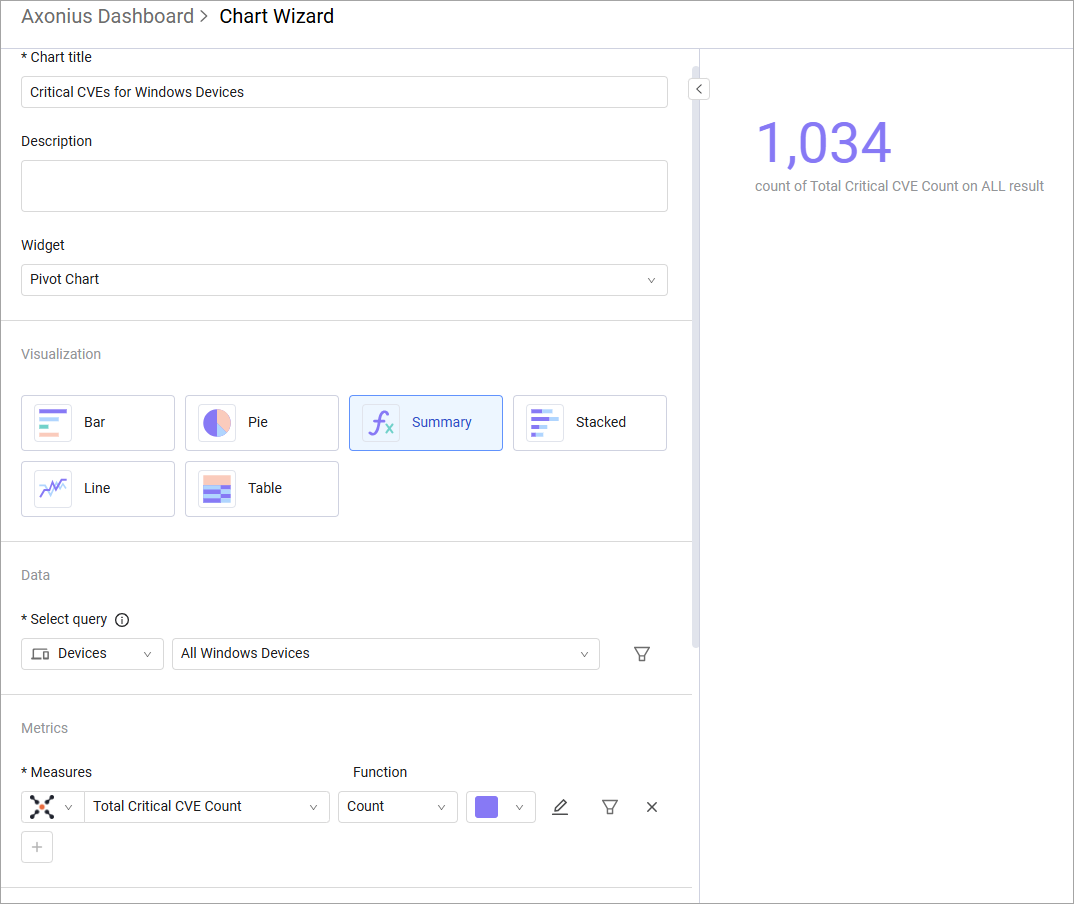Click the pencil edit icon for the measure
1074x904 pixels.
pyautogui.click(x=560, y=807)
